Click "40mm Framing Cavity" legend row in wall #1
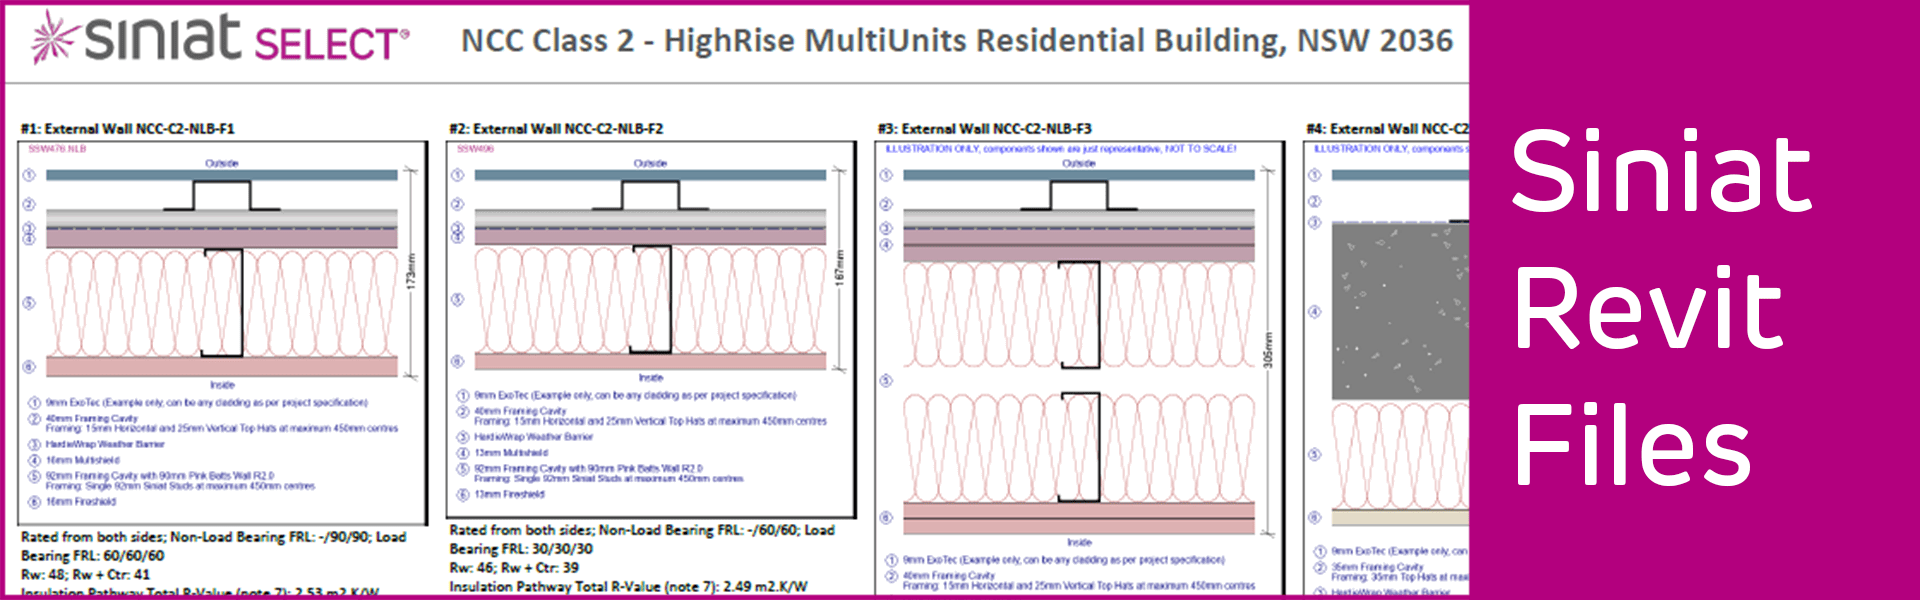1920x600 pixels. (x=213, y=424)
